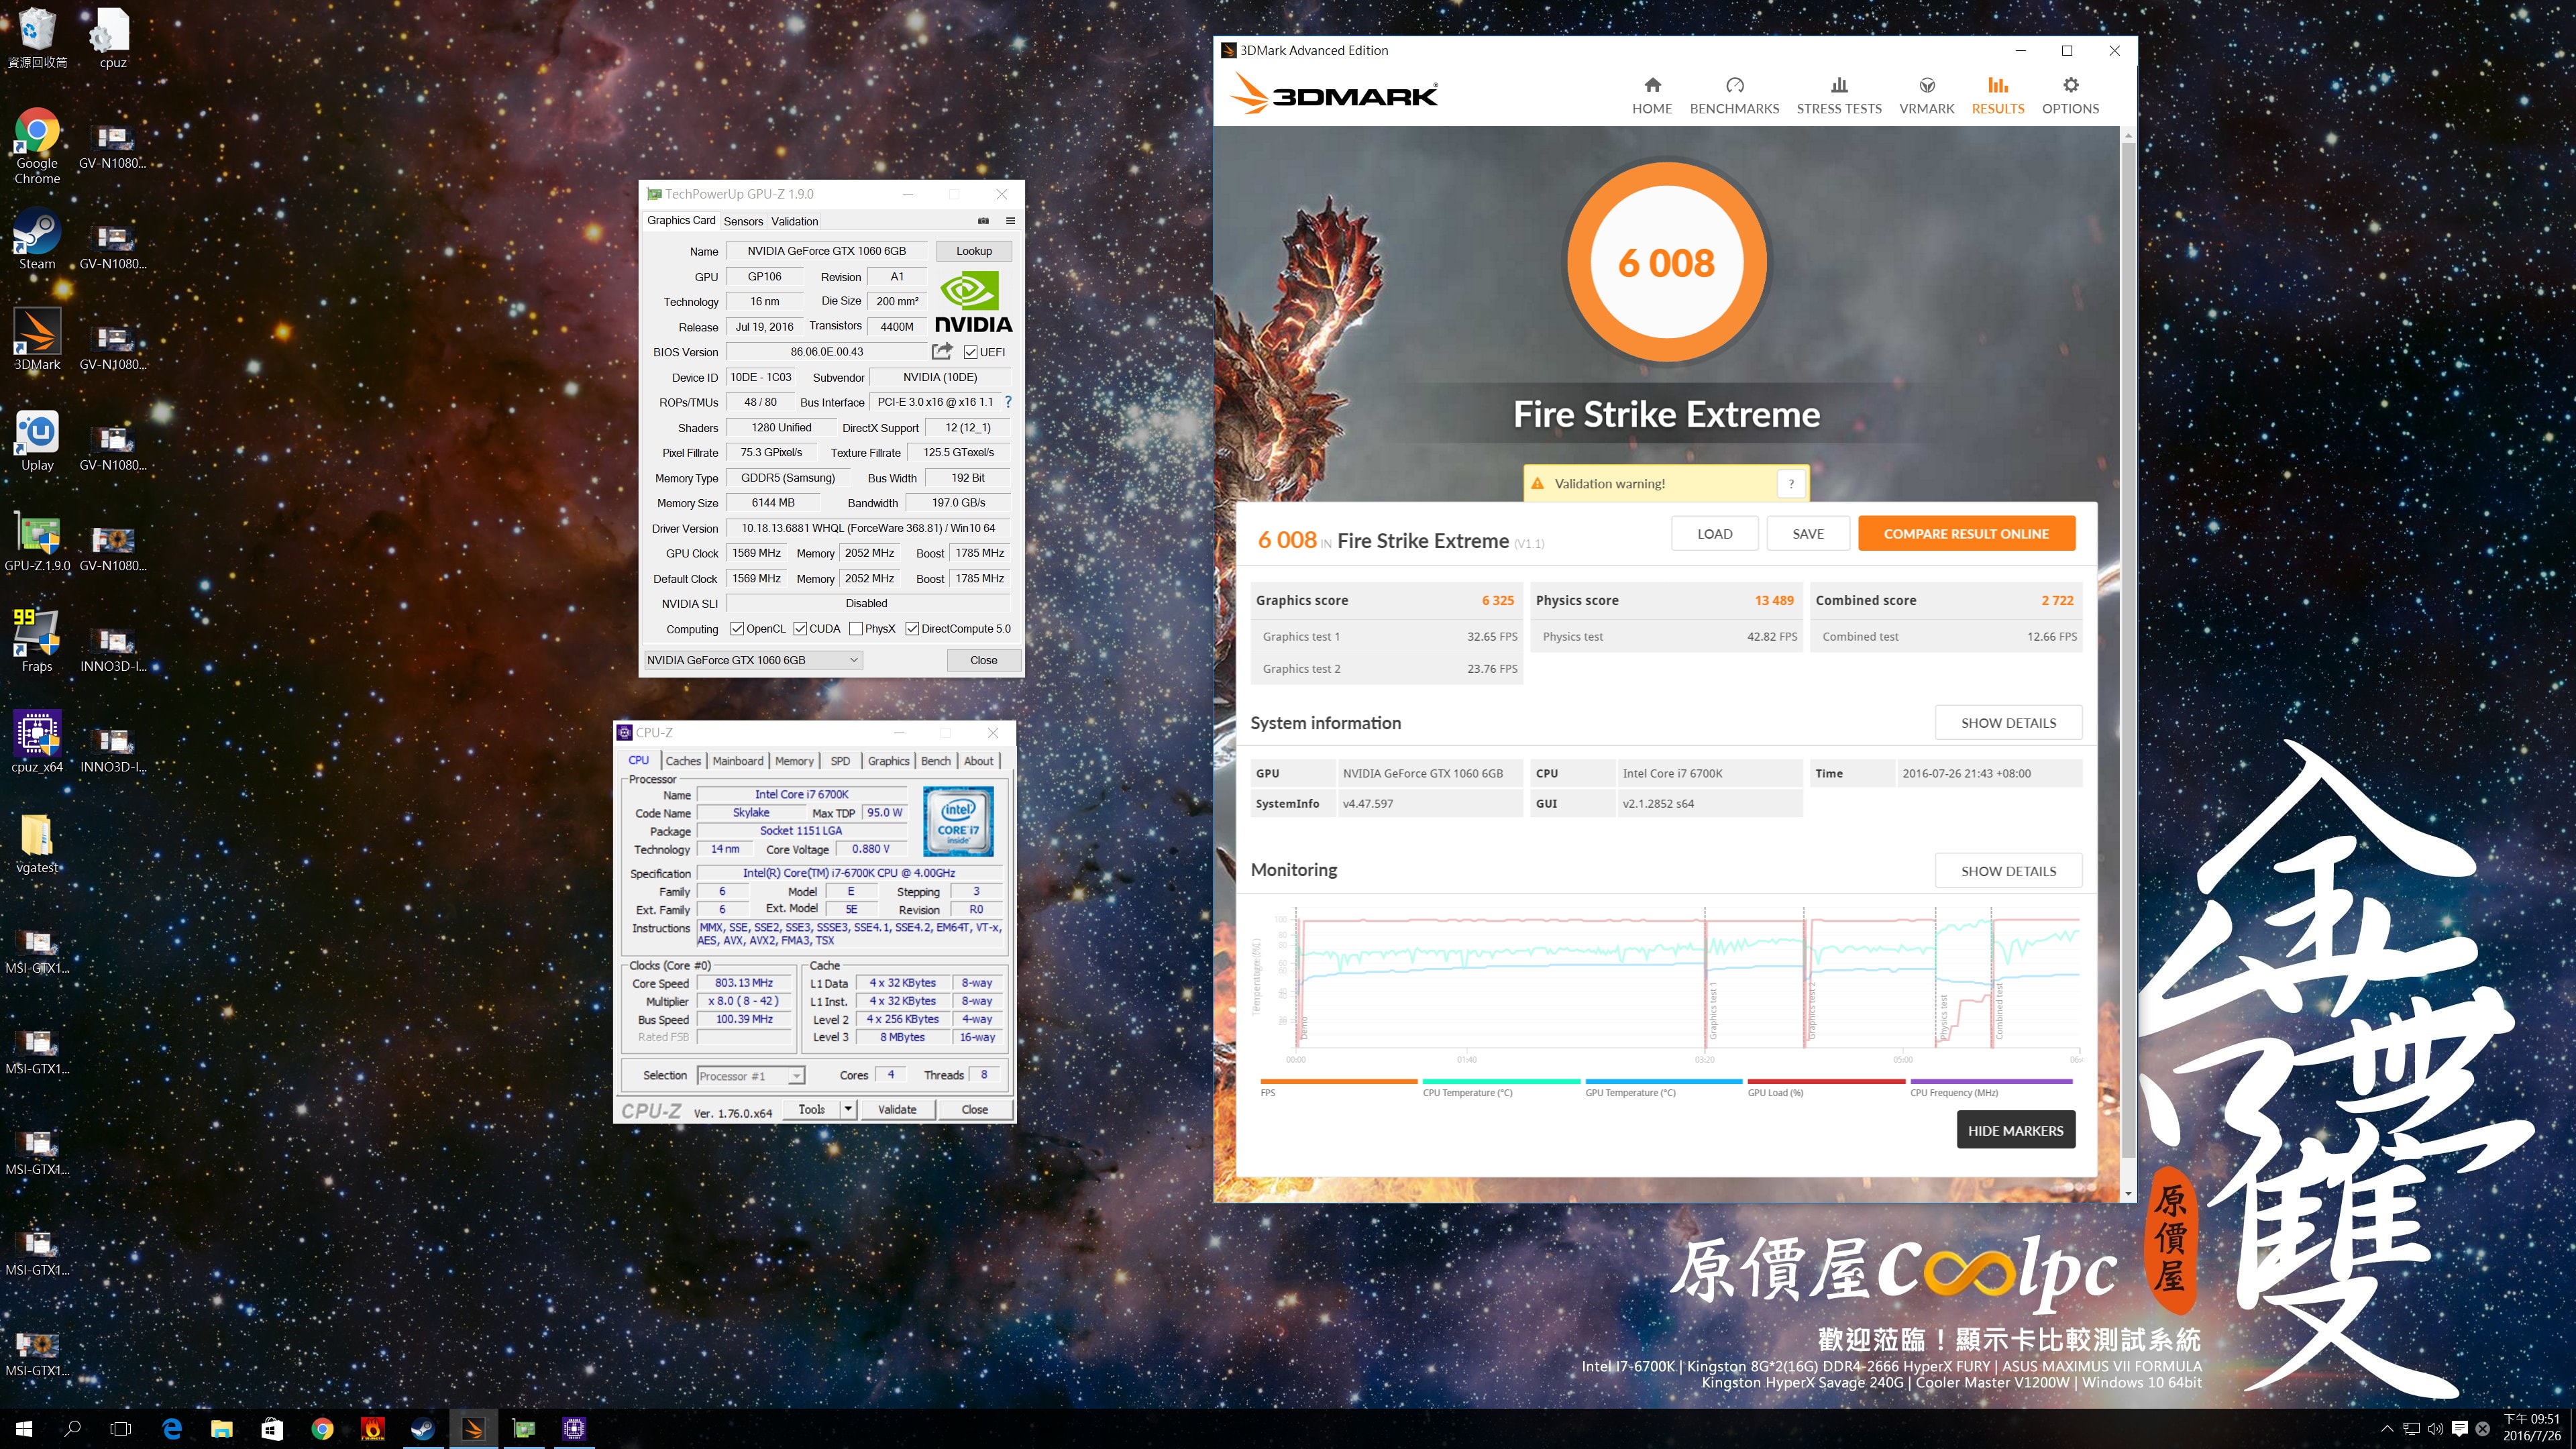Open File Explorer from taskbar
This screenshot has width=2576, height=1449.
(x=222, y=1429)
